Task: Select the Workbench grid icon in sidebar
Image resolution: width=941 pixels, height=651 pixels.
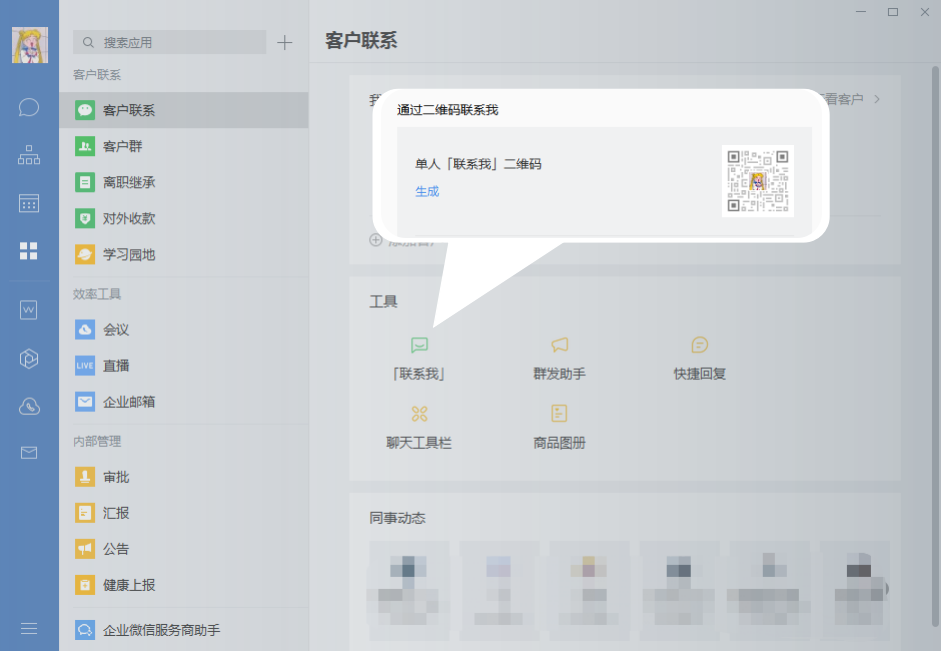Action: 29,251
